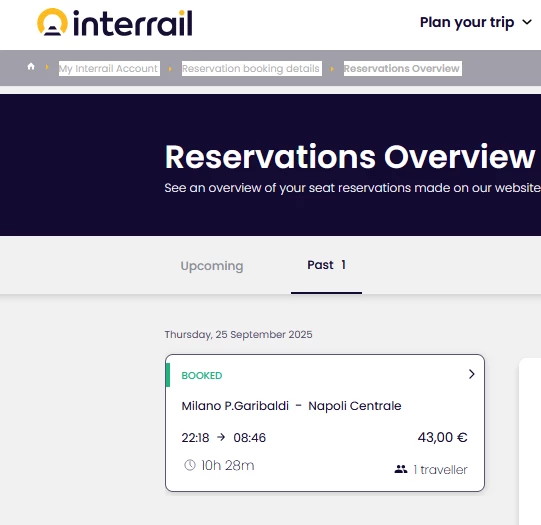Click the Reservations Overview breadcrumb
Screen dimensions: 541x525
tap(403, 68)
